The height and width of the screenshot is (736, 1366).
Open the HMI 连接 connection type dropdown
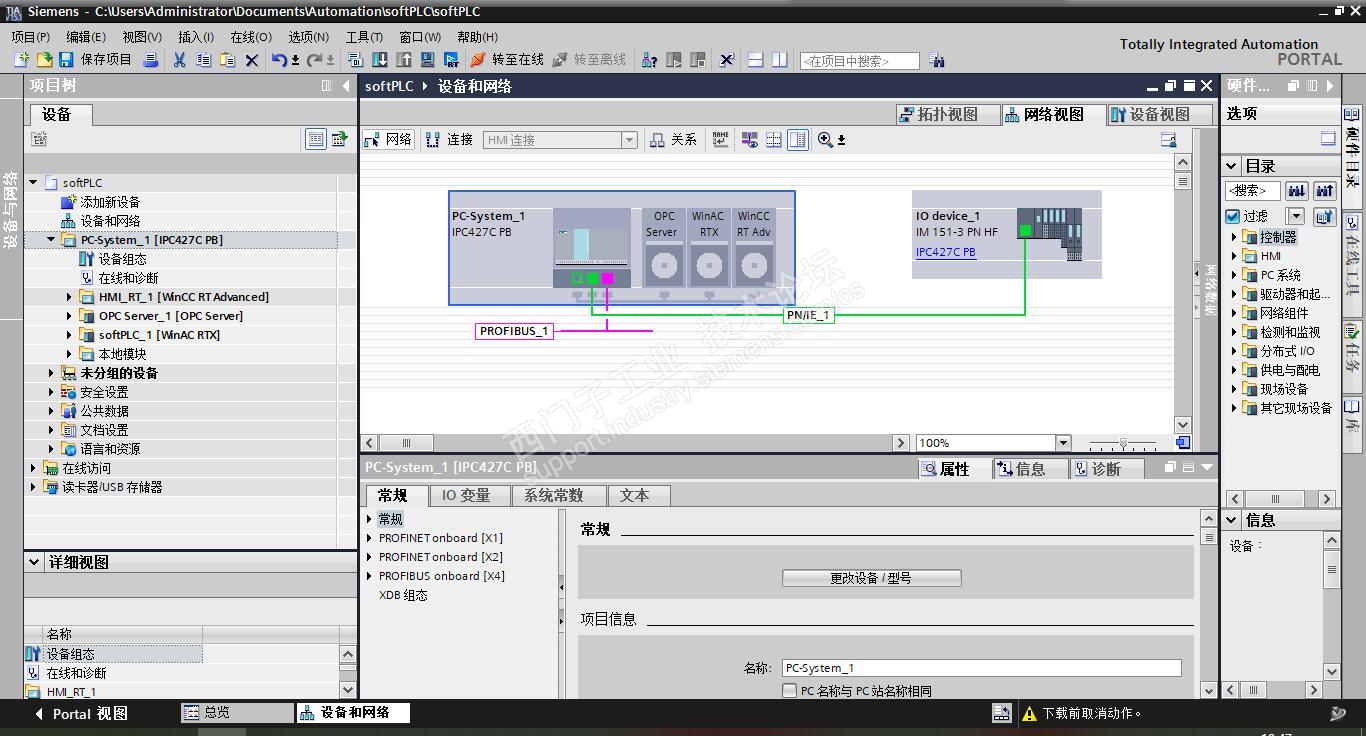pos(630,140)
